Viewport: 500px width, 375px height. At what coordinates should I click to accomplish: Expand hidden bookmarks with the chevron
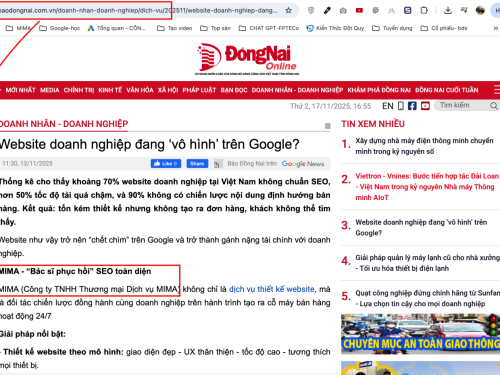click(495, 28)
